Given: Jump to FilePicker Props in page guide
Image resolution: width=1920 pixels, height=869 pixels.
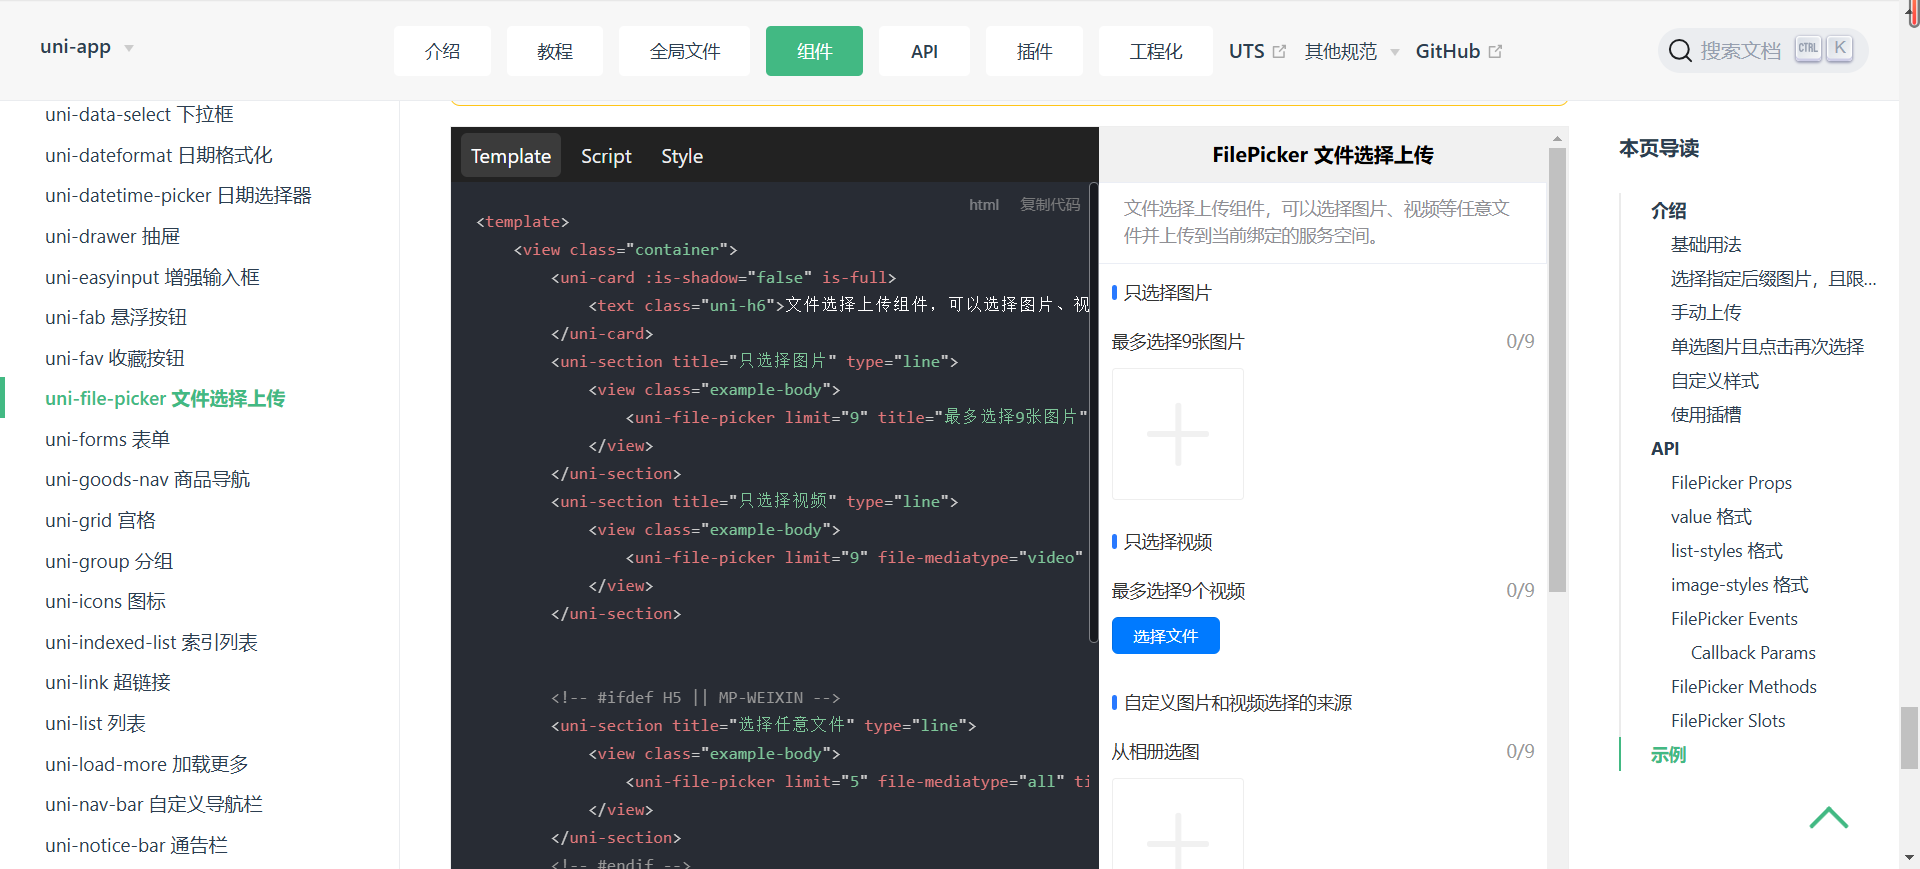Looking at the screenshot, I should pos(1731,482).
